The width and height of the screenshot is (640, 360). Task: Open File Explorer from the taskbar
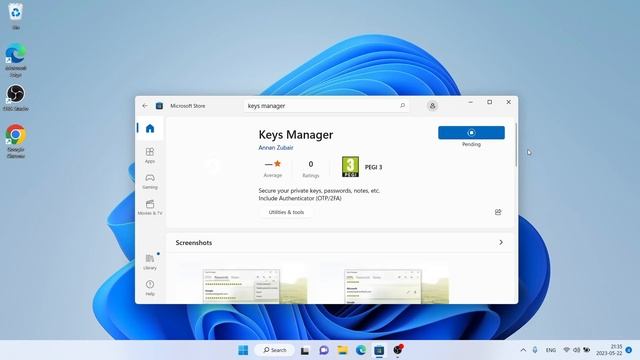click(342, 350)
